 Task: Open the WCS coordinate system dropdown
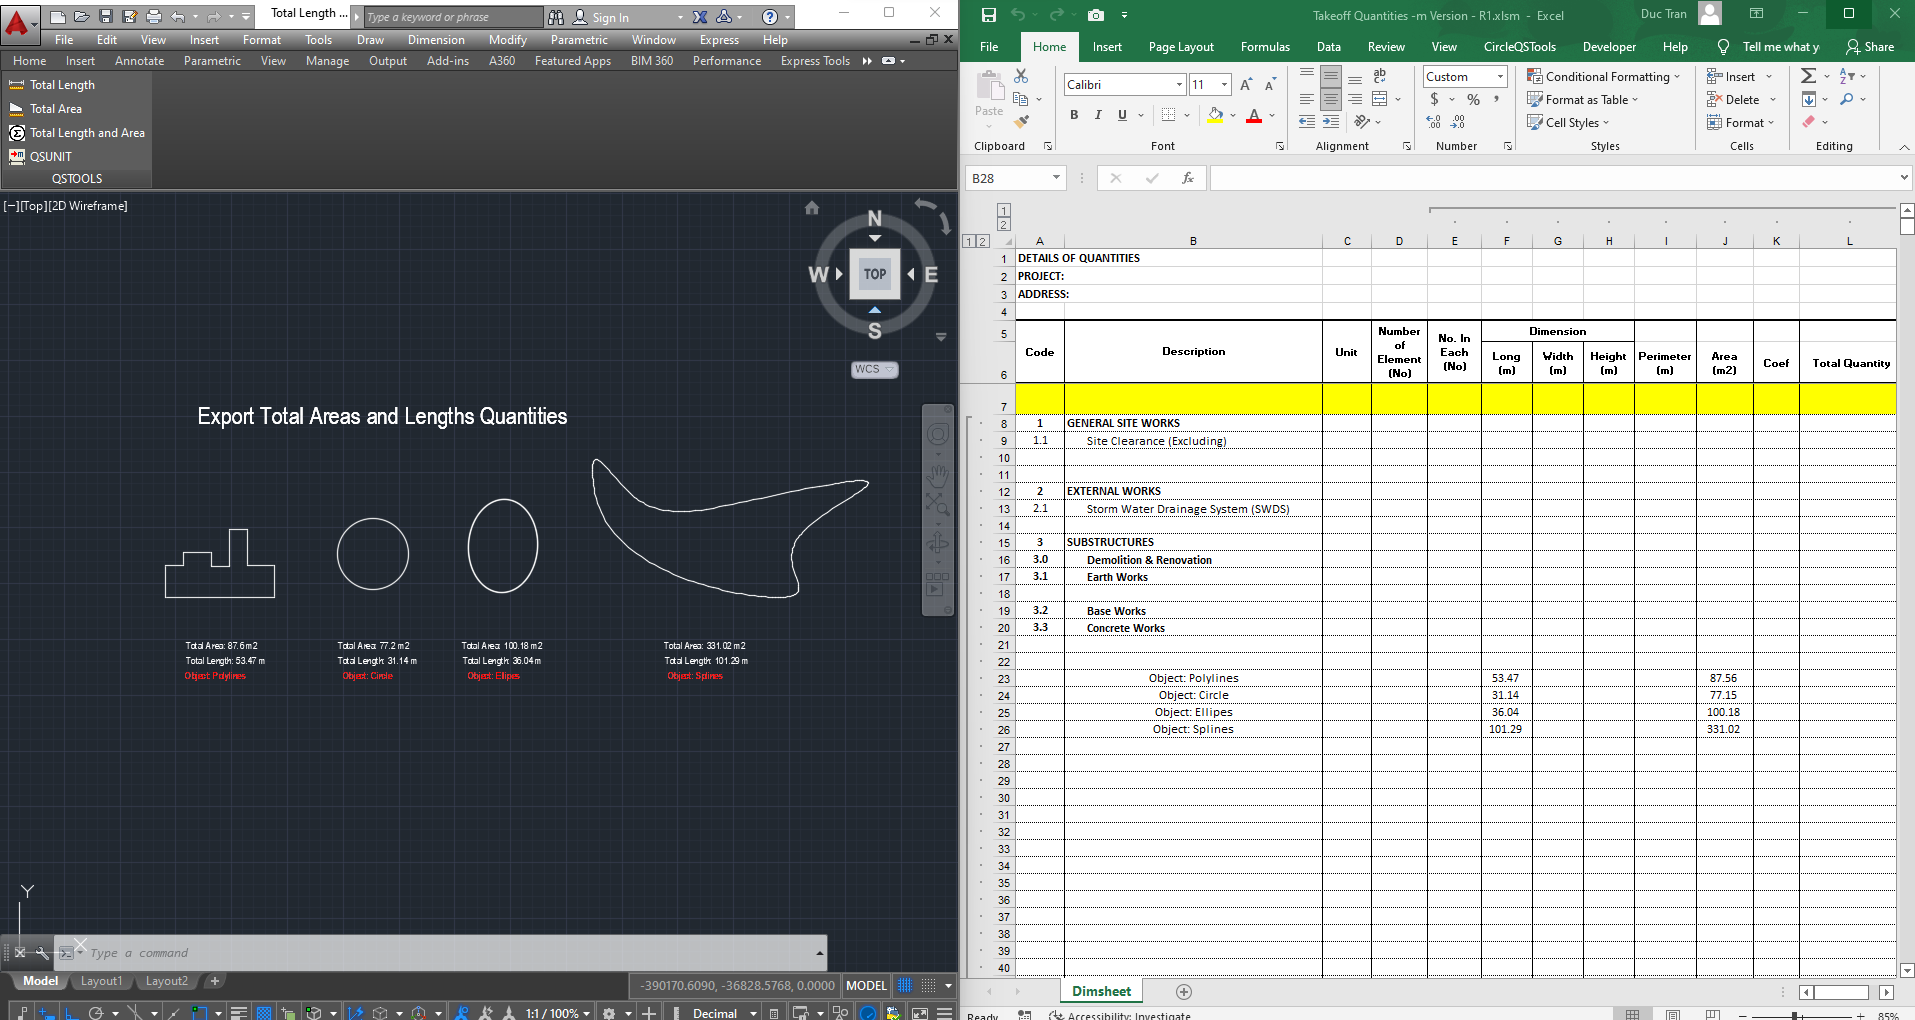tap(874, 369)
